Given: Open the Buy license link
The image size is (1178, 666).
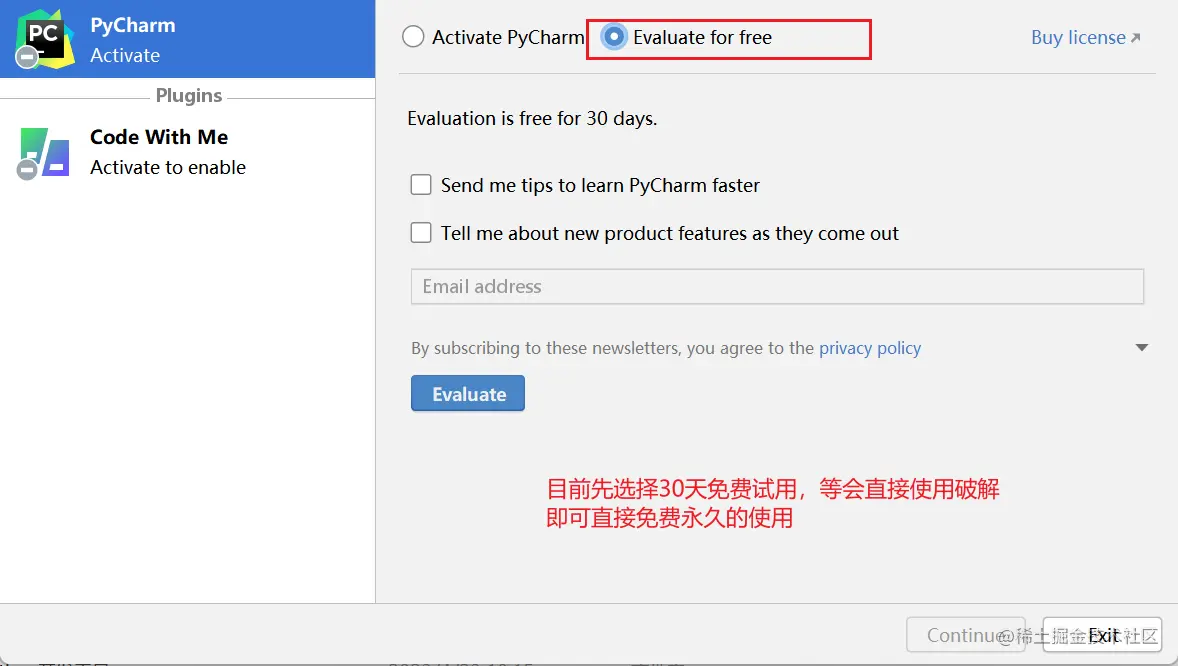Looking at the screenshot, I should click(x=1078, y=38).
